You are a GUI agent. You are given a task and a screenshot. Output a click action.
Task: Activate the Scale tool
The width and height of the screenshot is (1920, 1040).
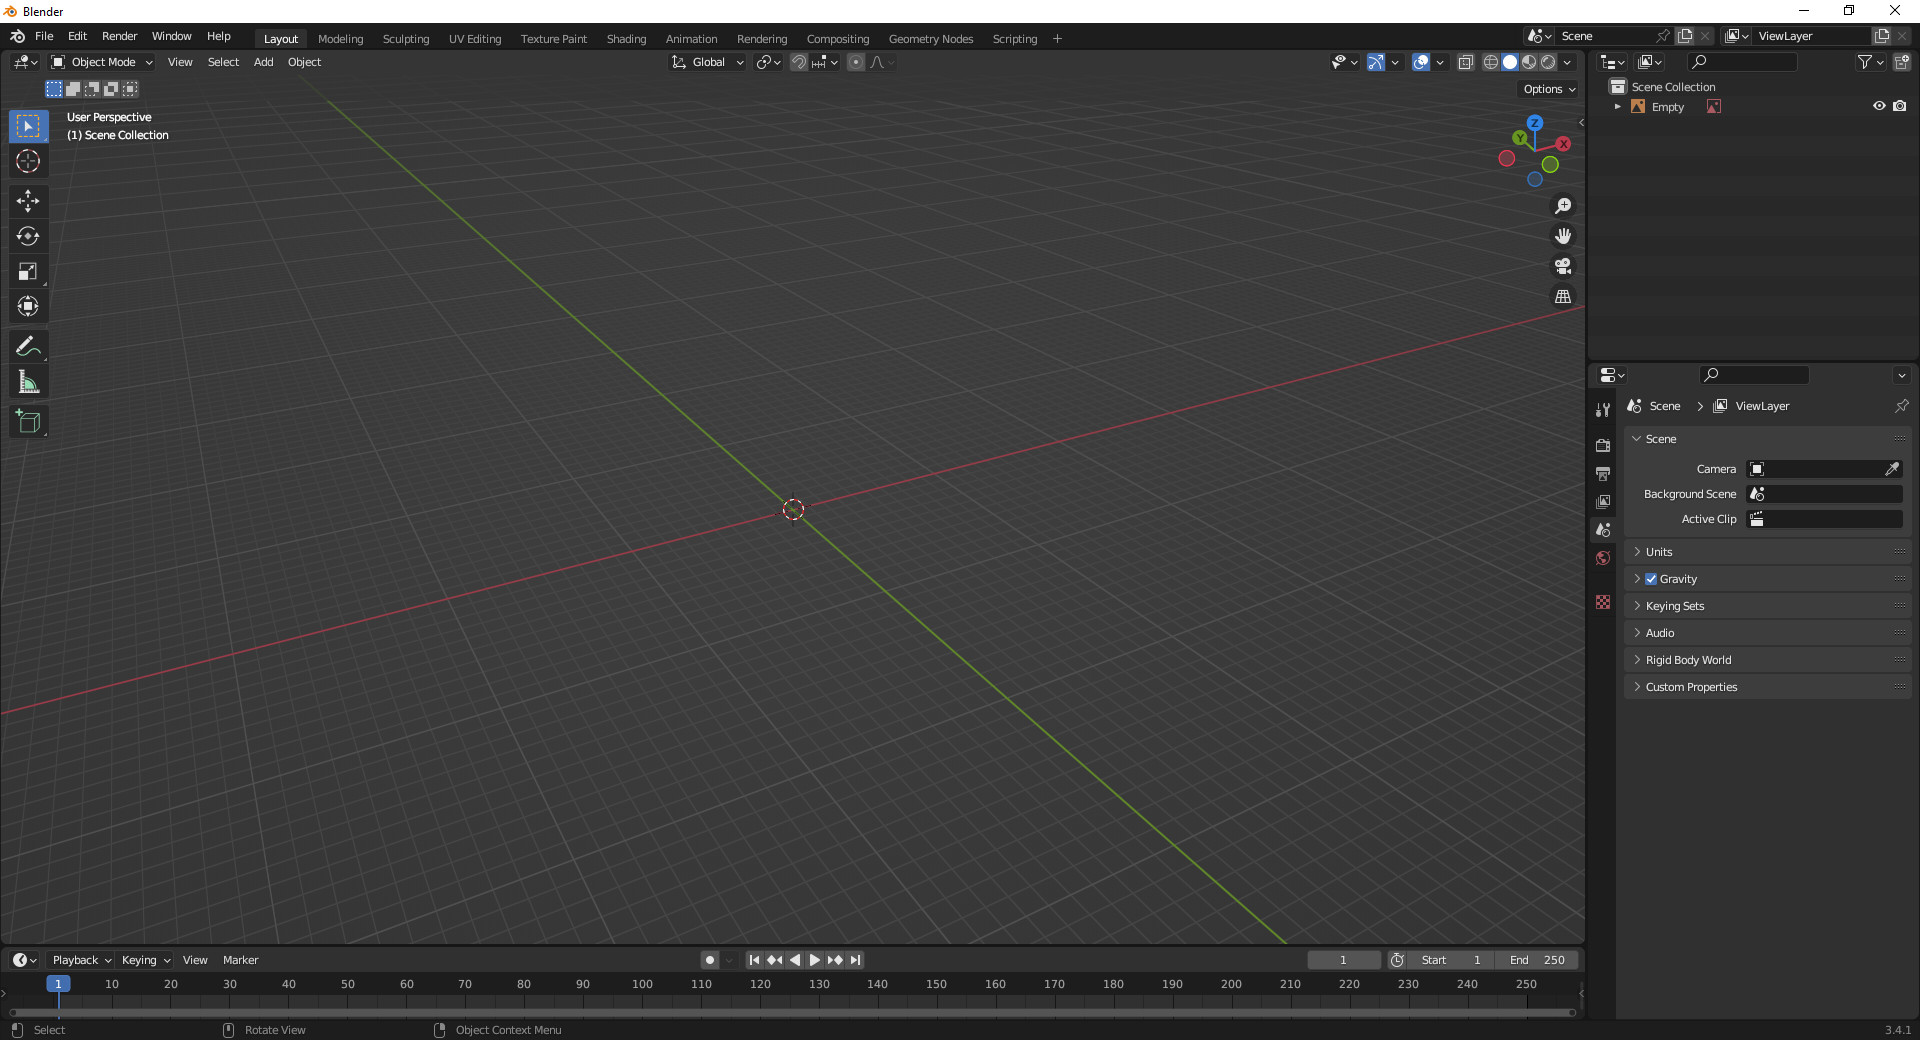tap(28, 271)
